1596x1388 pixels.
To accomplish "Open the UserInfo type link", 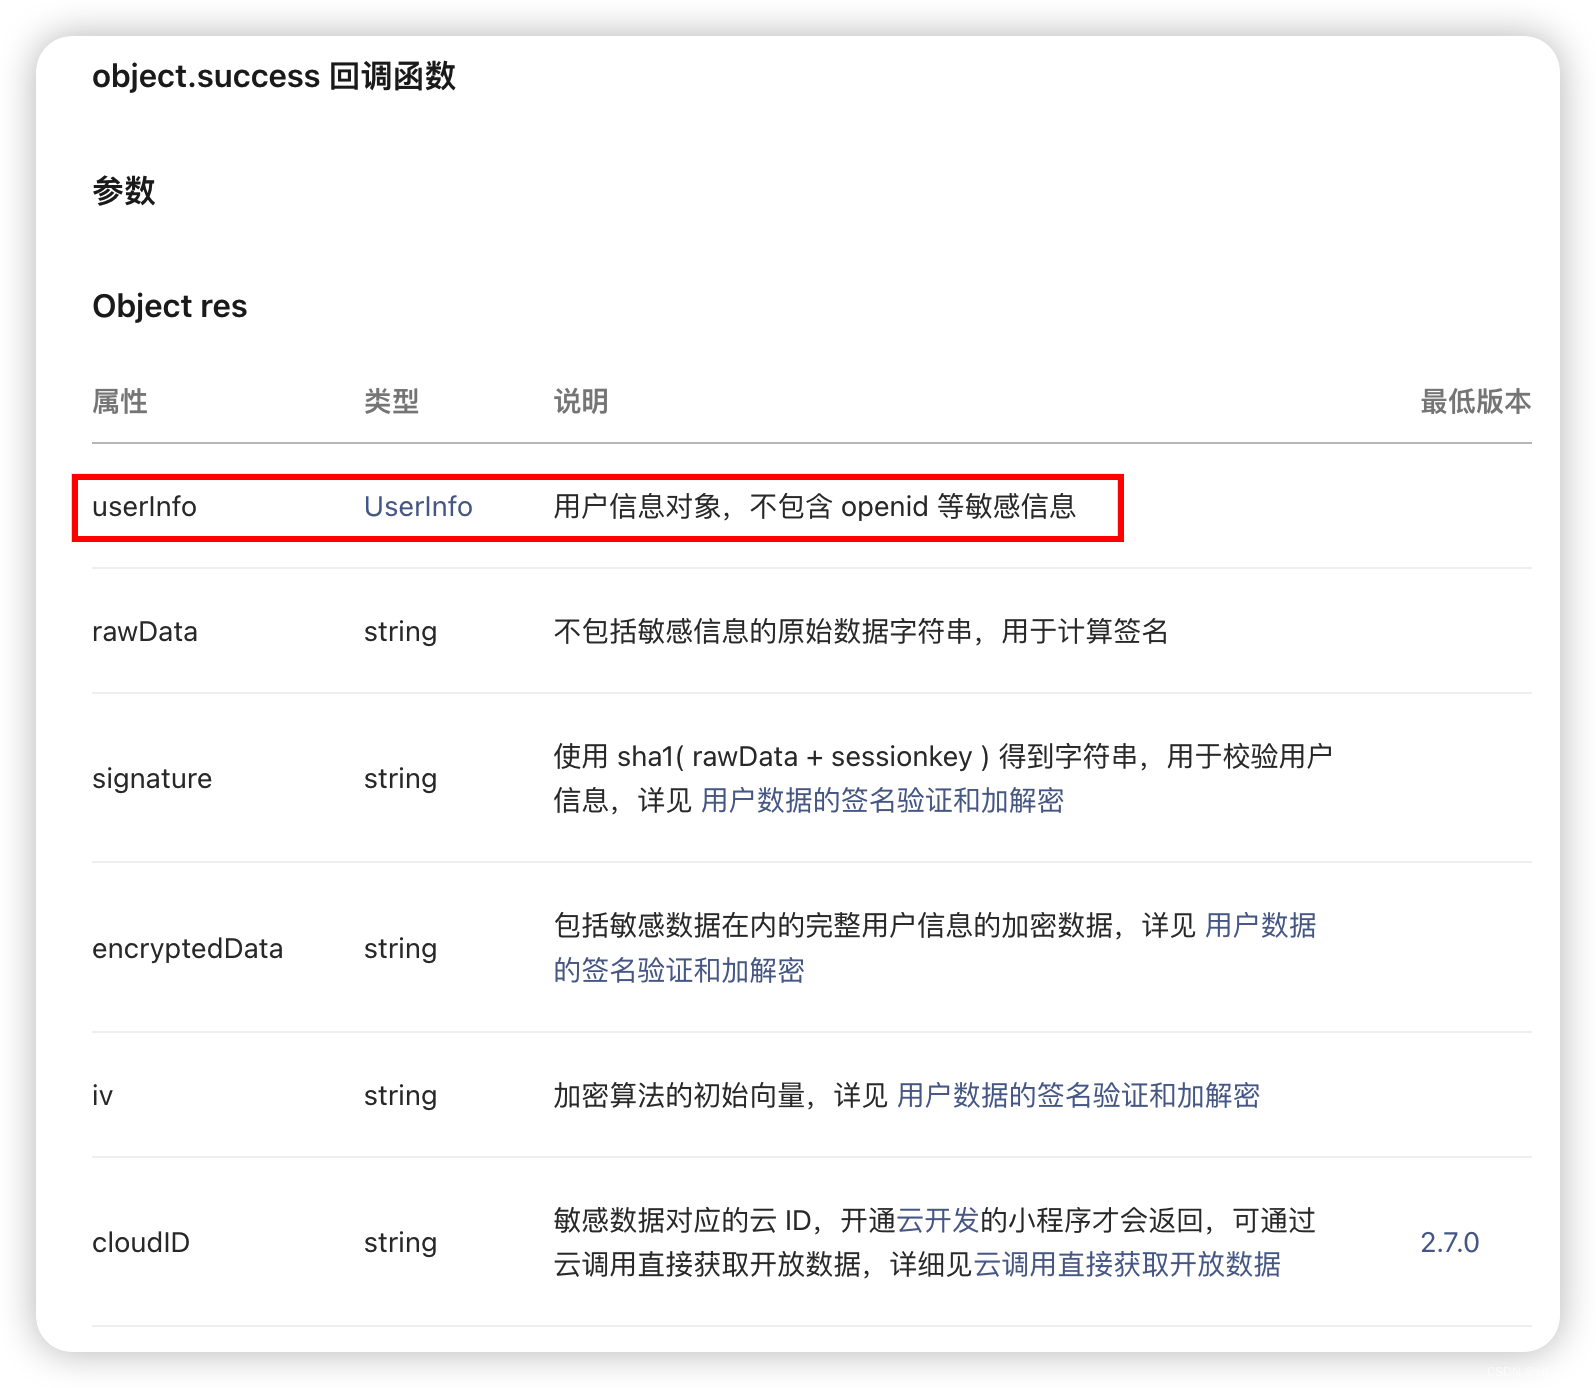I will click(x=418, y=507).
